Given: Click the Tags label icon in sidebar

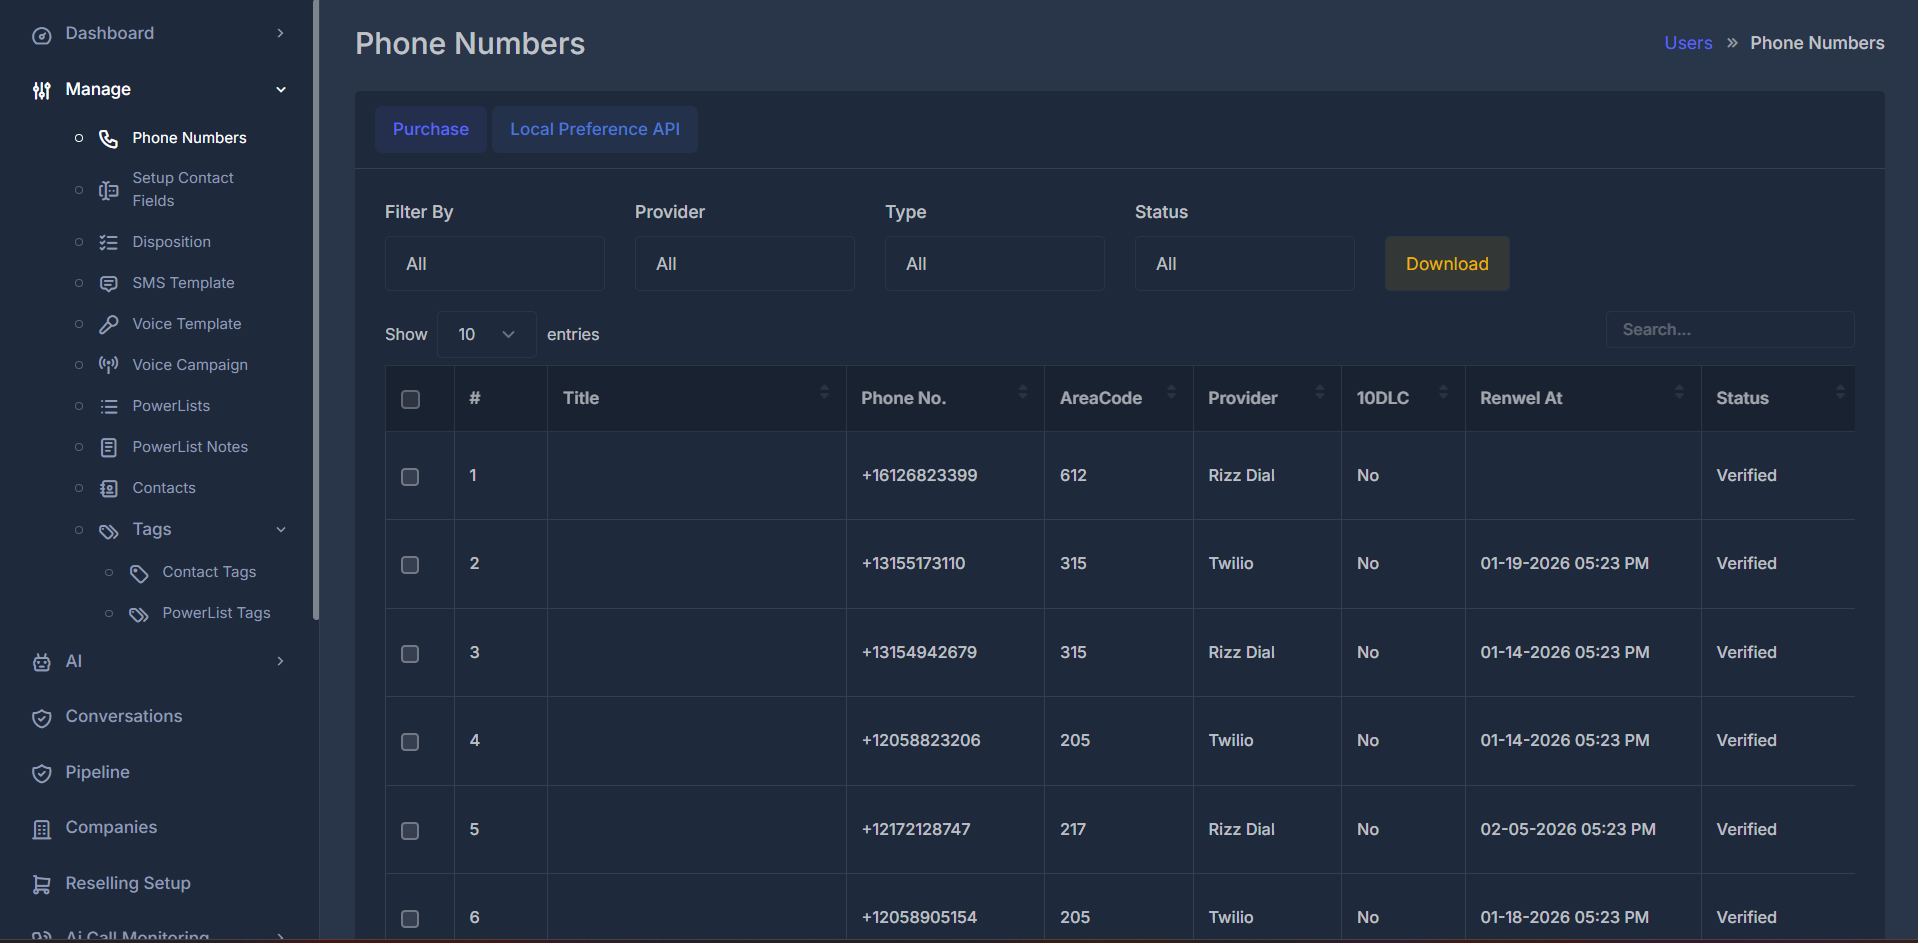Looking at the screenshot, I should [x=108, y=530].
